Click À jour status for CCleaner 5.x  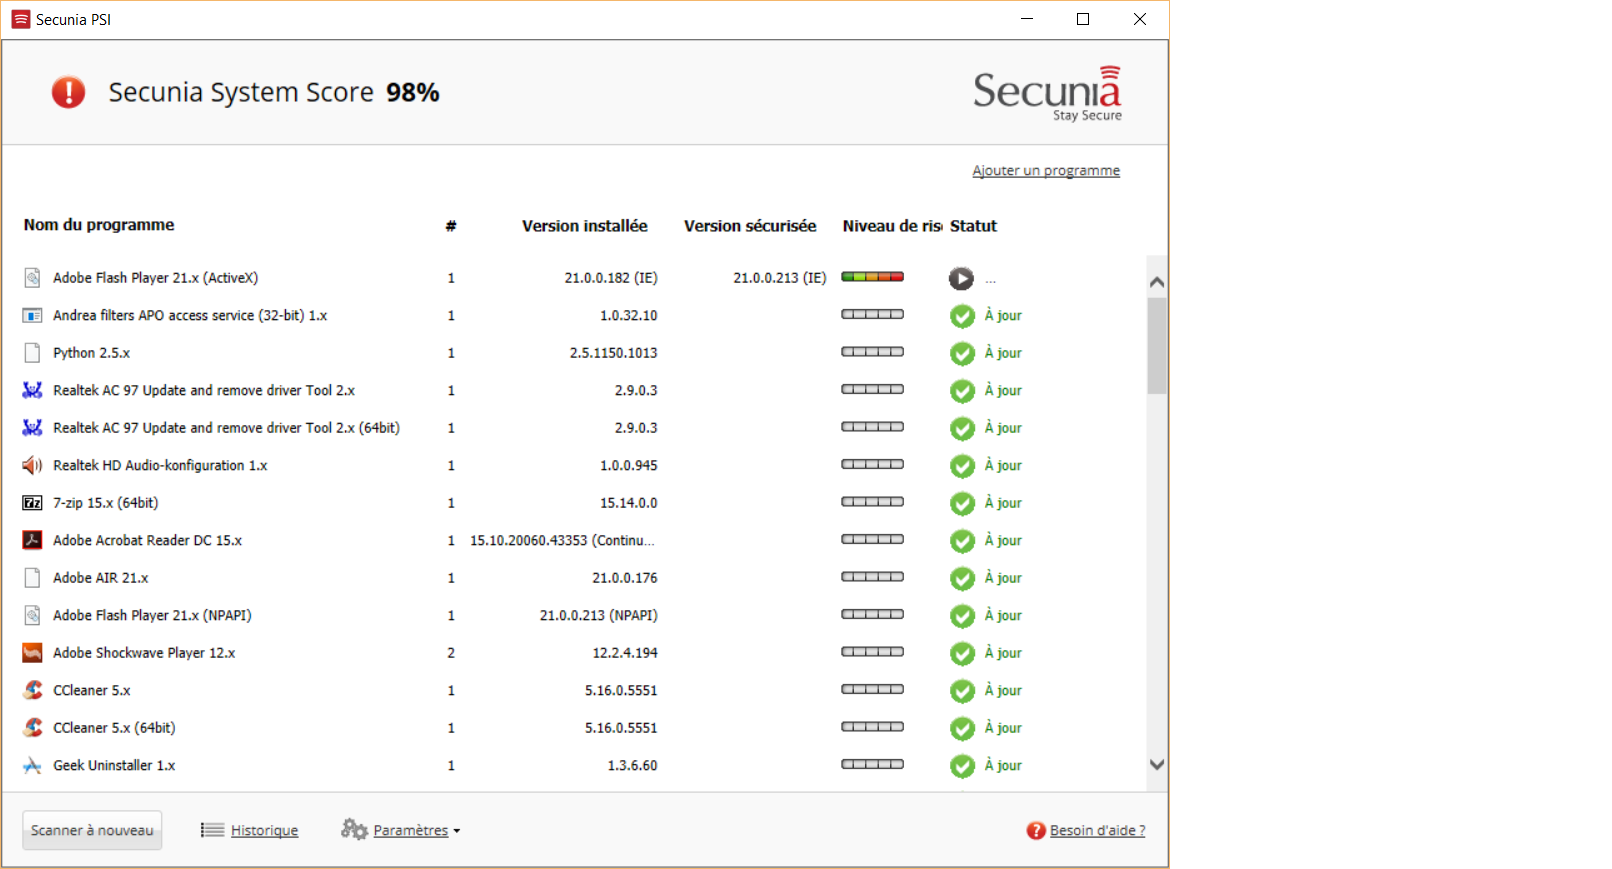1003,691
